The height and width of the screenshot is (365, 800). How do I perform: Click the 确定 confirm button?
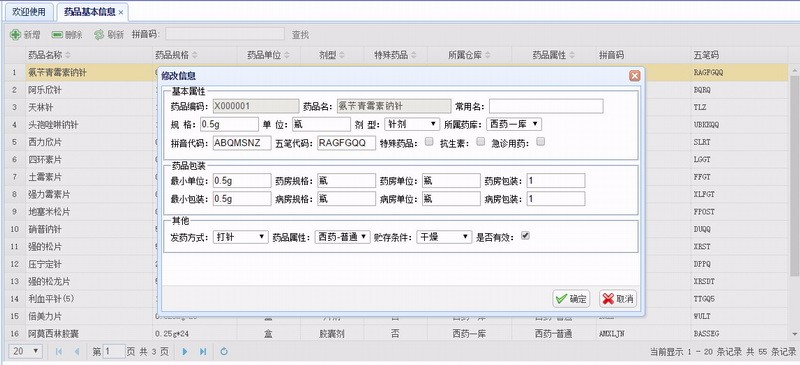coord(571,299)
